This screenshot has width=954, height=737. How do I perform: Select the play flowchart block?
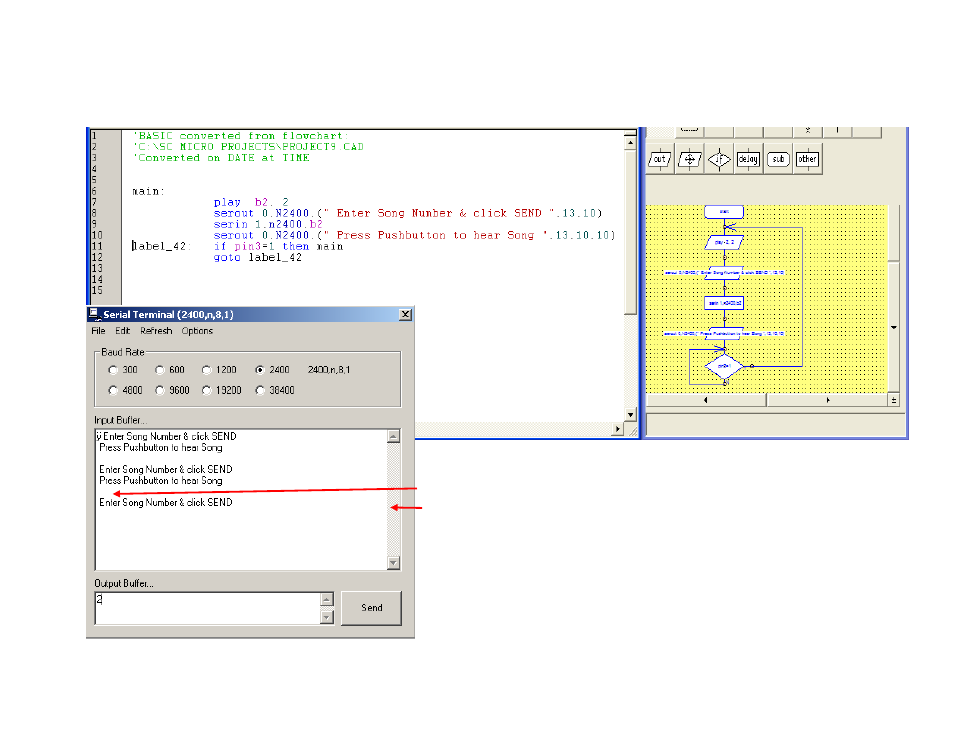pyautogui.click(x=724, y=242)
